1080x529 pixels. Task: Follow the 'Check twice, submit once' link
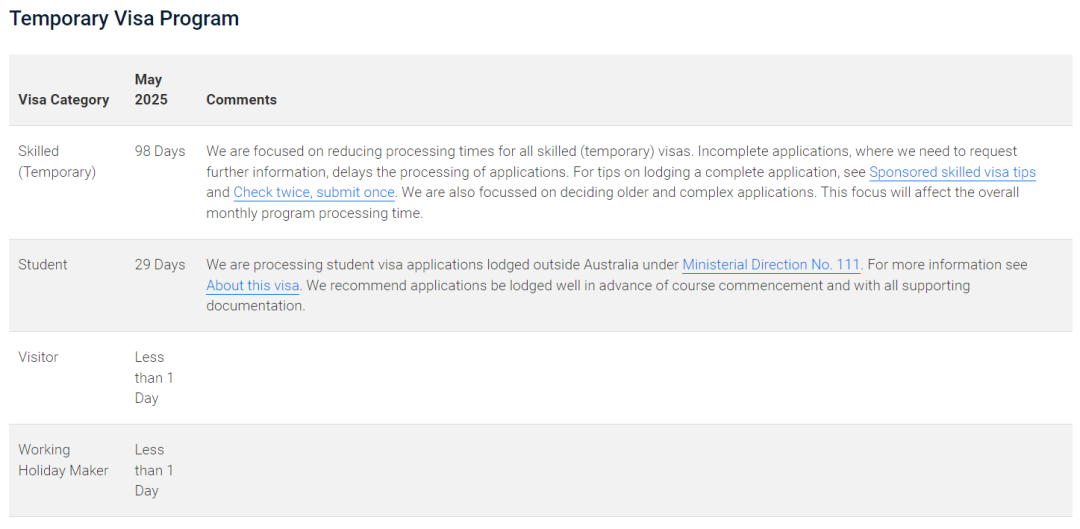click(314, 192)
